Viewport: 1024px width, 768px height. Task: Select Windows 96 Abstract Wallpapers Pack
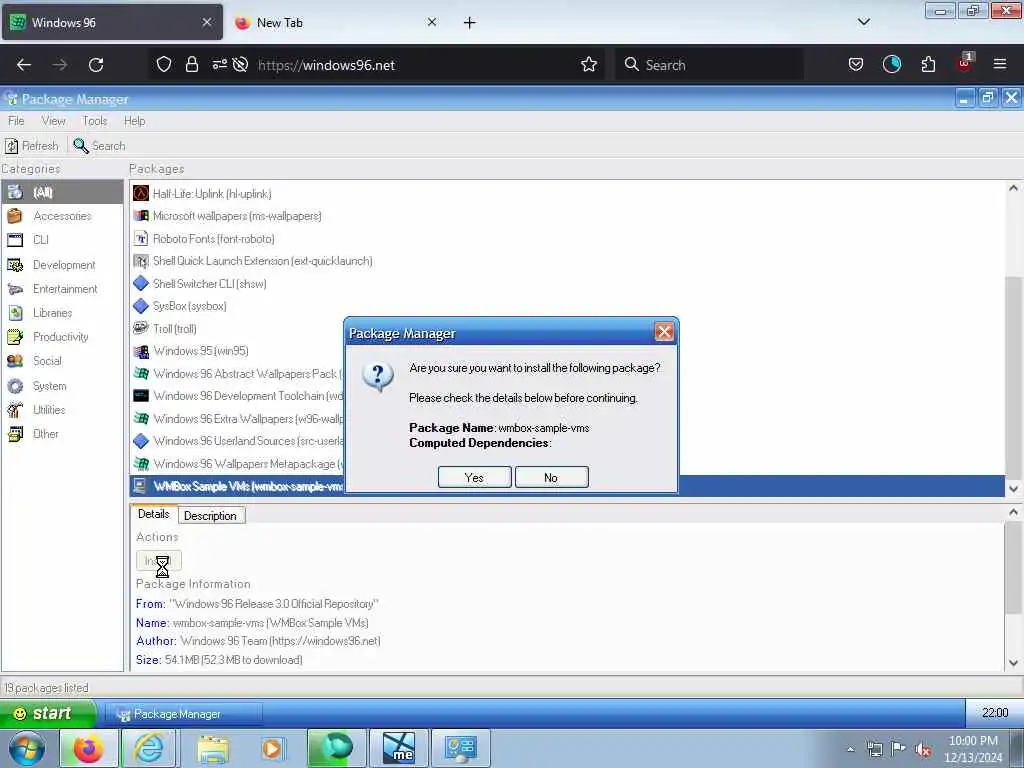238,374
